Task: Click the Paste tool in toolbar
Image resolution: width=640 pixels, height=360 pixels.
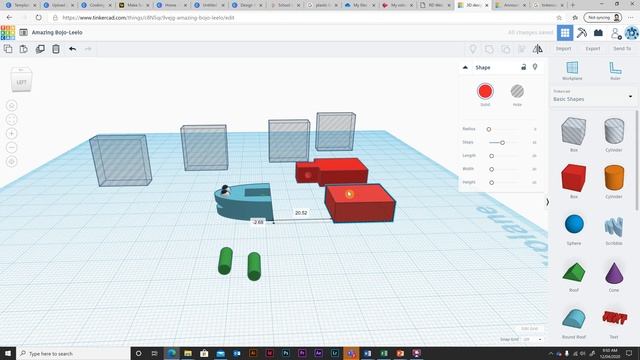Action: [x=24, y=49]
